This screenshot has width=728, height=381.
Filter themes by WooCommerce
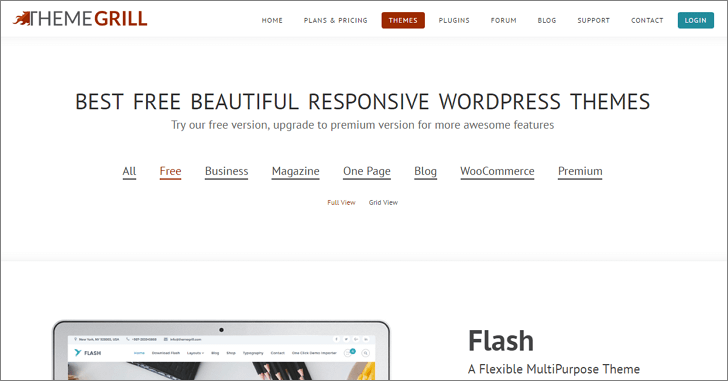[497, 171]
